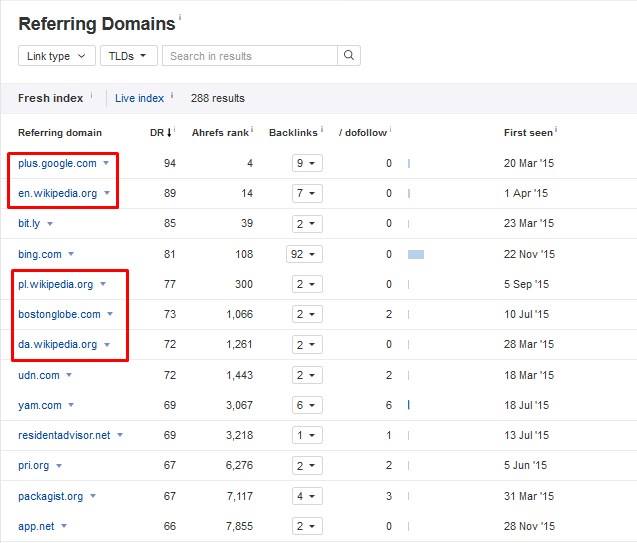Click info icon beside Fresh index

pos(91,96)
